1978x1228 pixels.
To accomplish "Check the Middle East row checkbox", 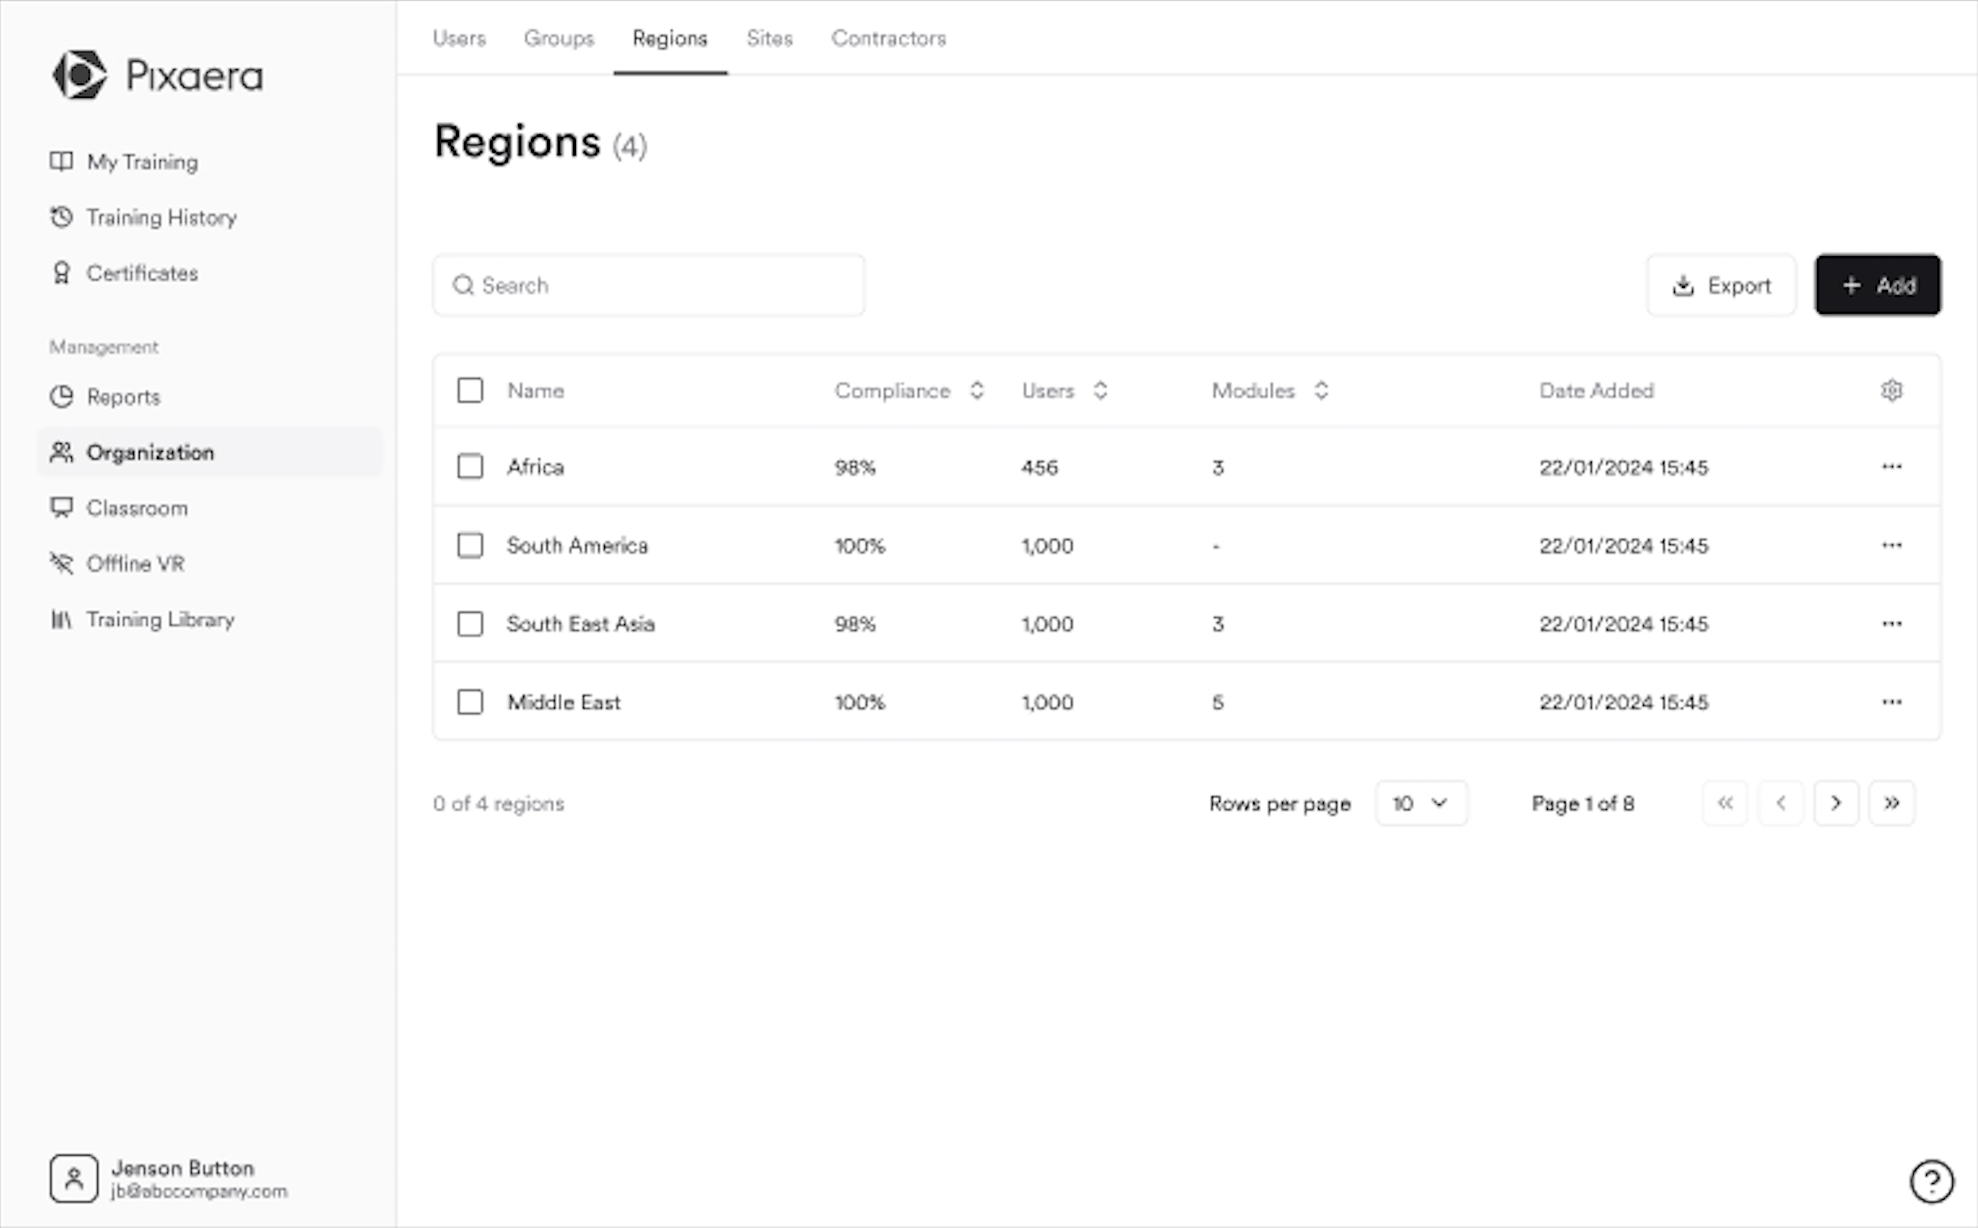I will (470, 702).
